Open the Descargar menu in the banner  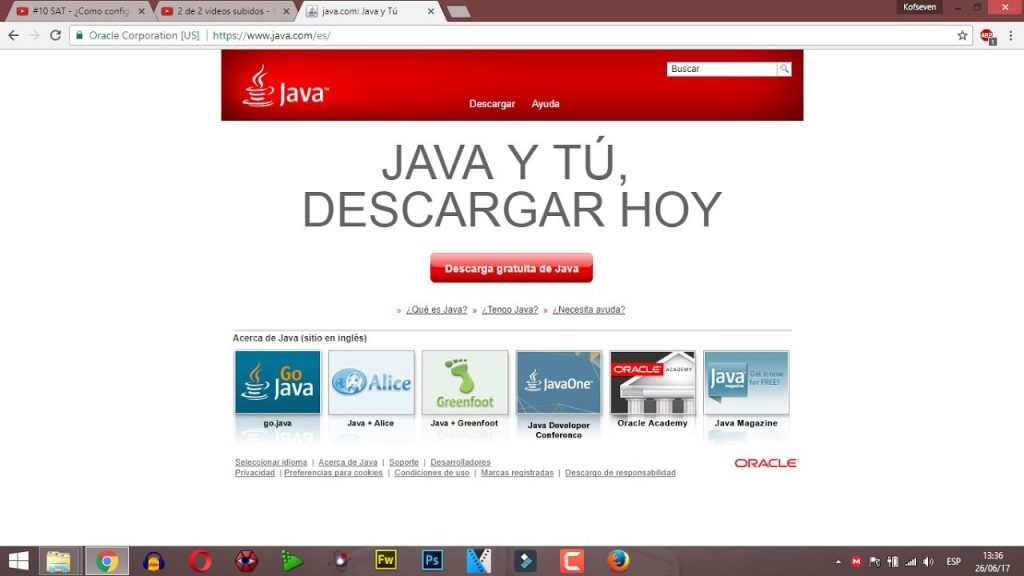tap(492, 104)
